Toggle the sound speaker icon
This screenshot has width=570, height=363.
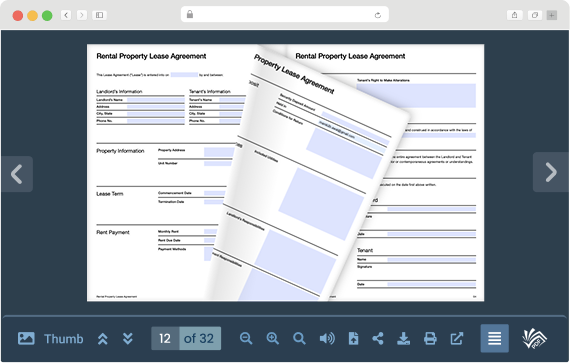tap(327, 338)
